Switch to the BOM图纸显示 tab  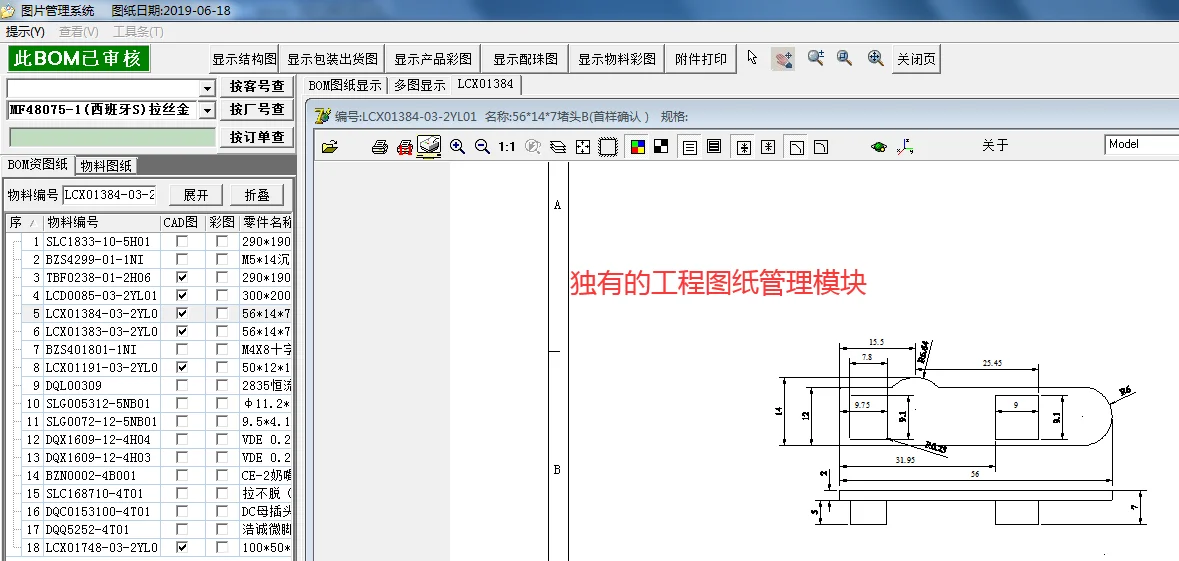[x=345, y=85]
